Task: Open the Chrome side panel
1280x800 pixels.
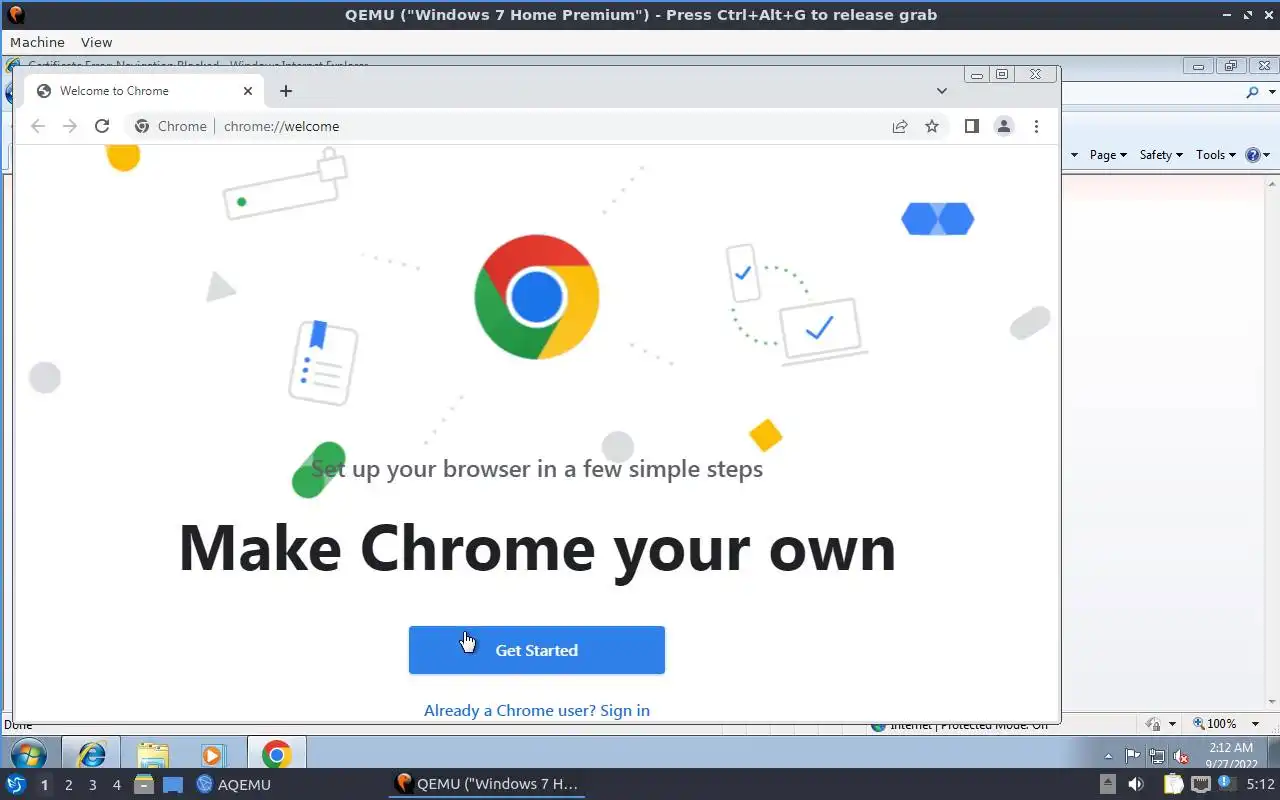Action: coord(971,126)
